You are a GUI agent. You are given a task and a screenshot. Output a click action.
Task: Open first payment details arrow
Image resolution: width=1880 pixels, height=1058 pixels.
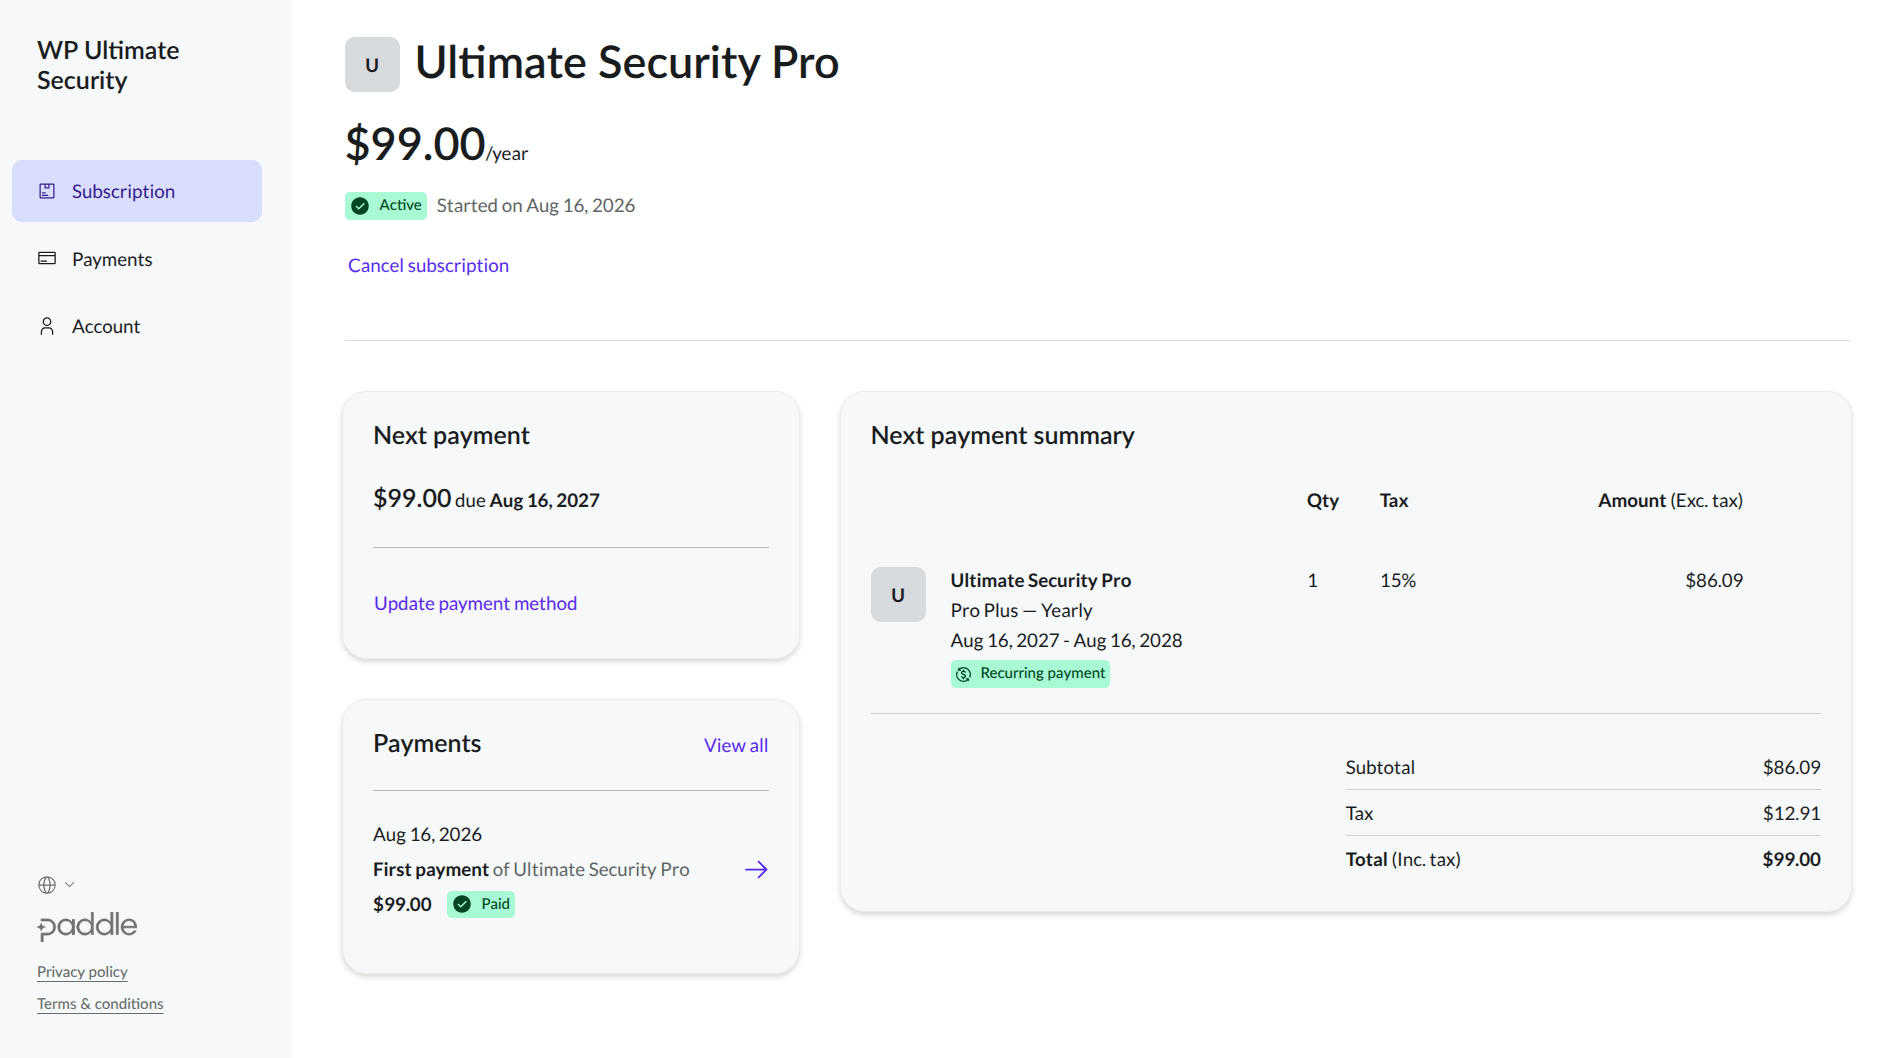756,869
